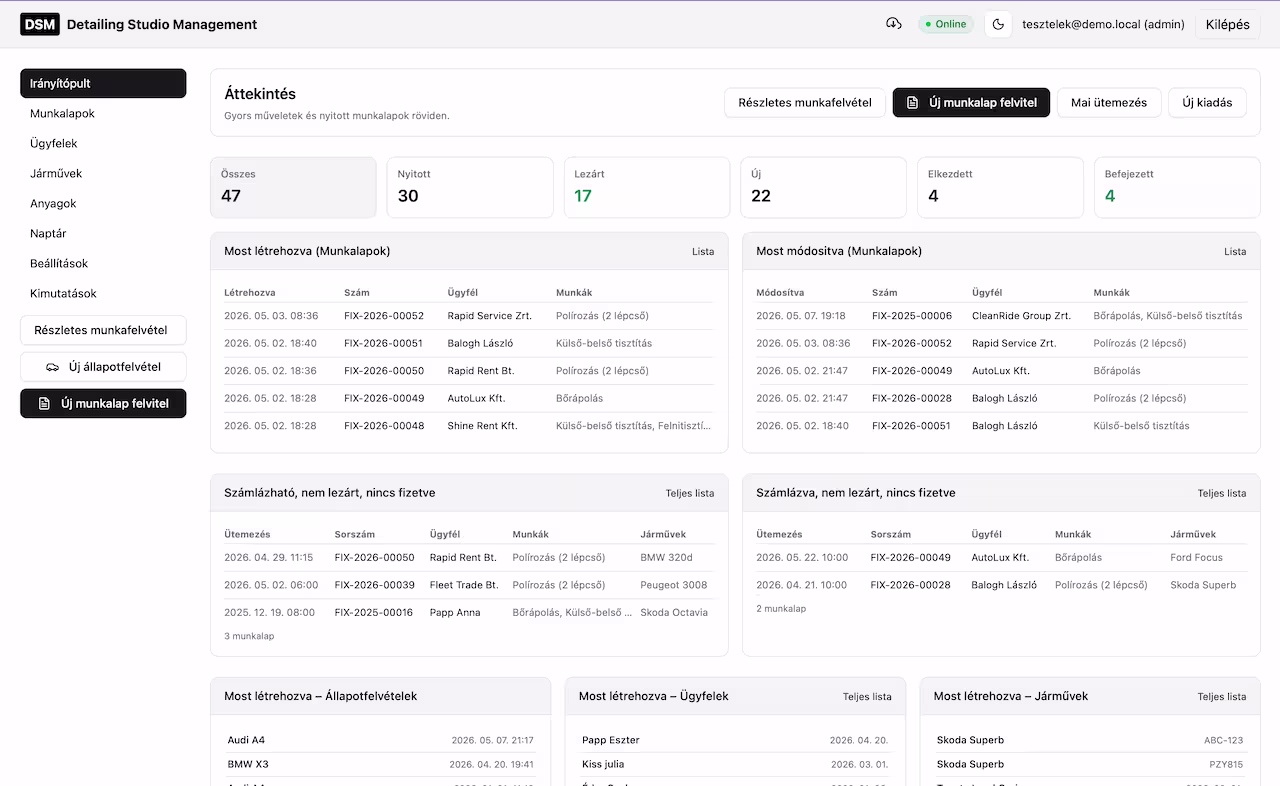Click the car icon on Új állapotfelvétel
1280x786 pixels.
(x=53, y=367)
